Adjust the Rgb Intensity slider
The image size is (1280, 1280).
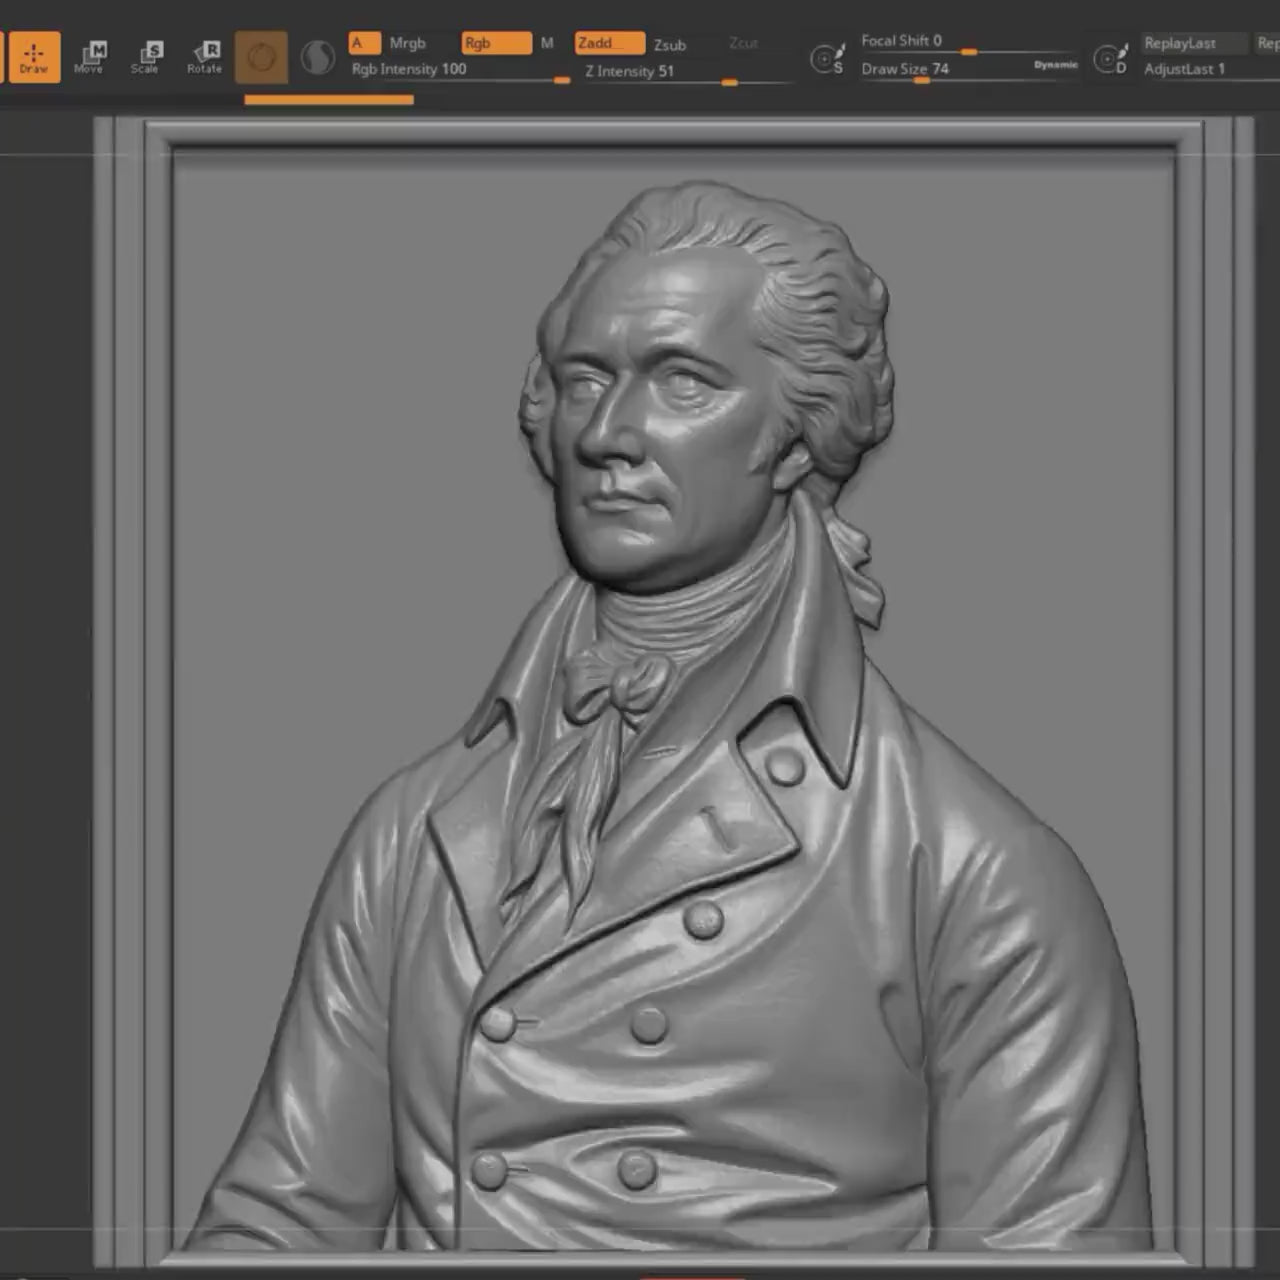click(460, 71)
